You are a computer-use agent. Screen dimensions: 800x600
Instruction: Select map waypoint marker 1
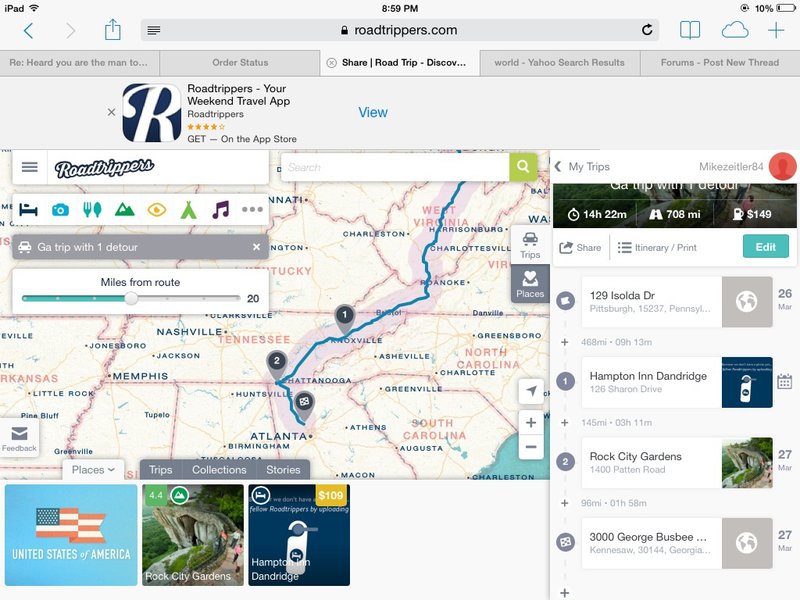point(344,318)
